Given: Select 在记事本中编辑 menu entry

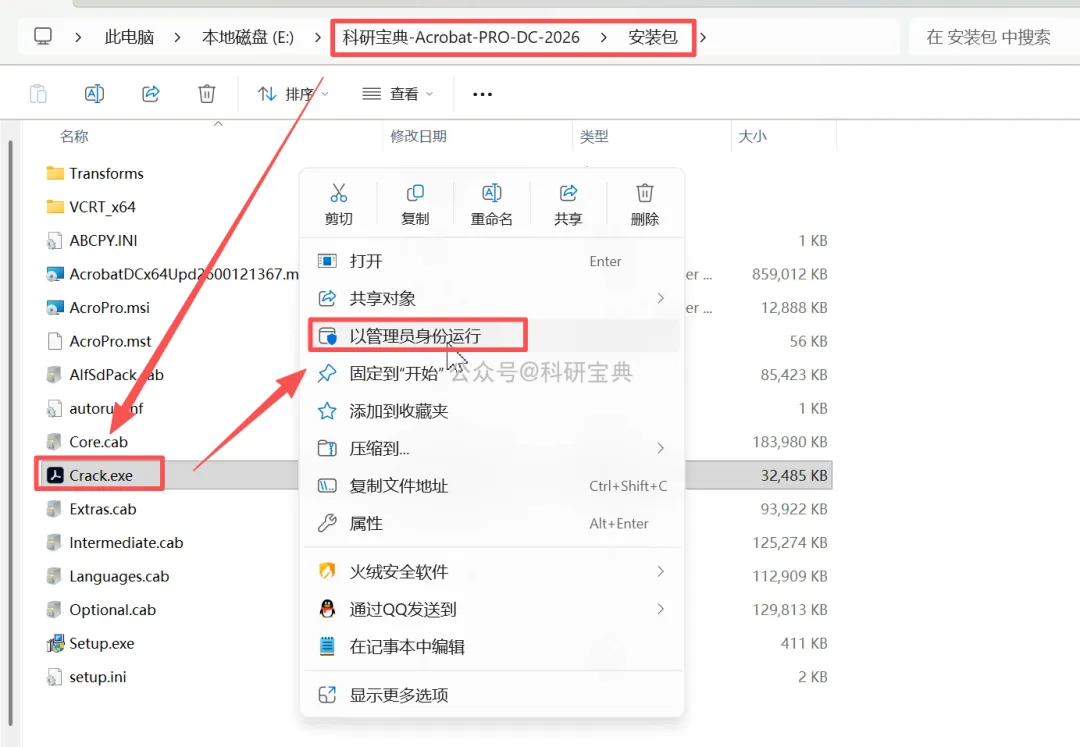Looking at the screenshot, I should click(492, 646).
